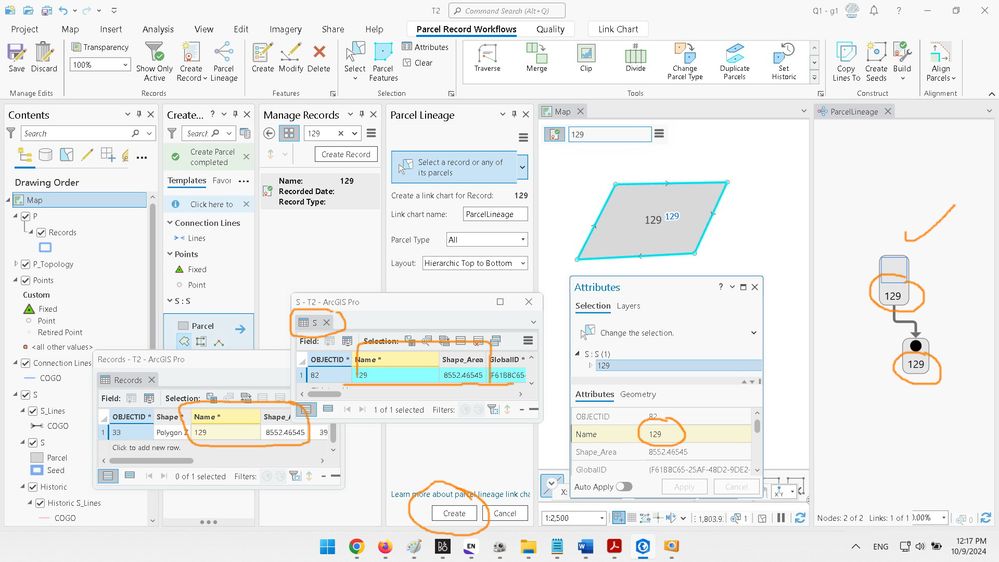Toggle the S_Lines layer checkbox
This screenshot has width=999, height=562.
(32, 411)
